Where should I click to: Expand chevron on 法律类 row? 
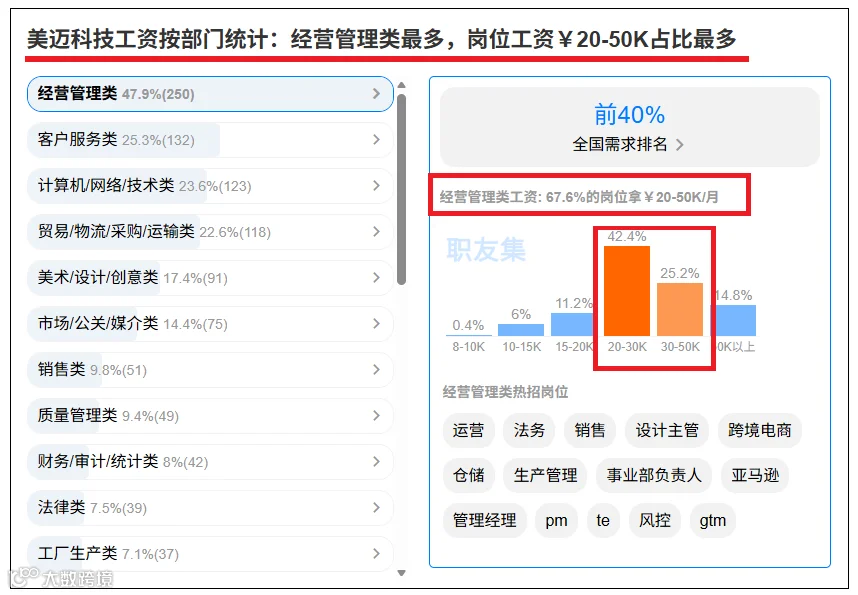[376, 507]
